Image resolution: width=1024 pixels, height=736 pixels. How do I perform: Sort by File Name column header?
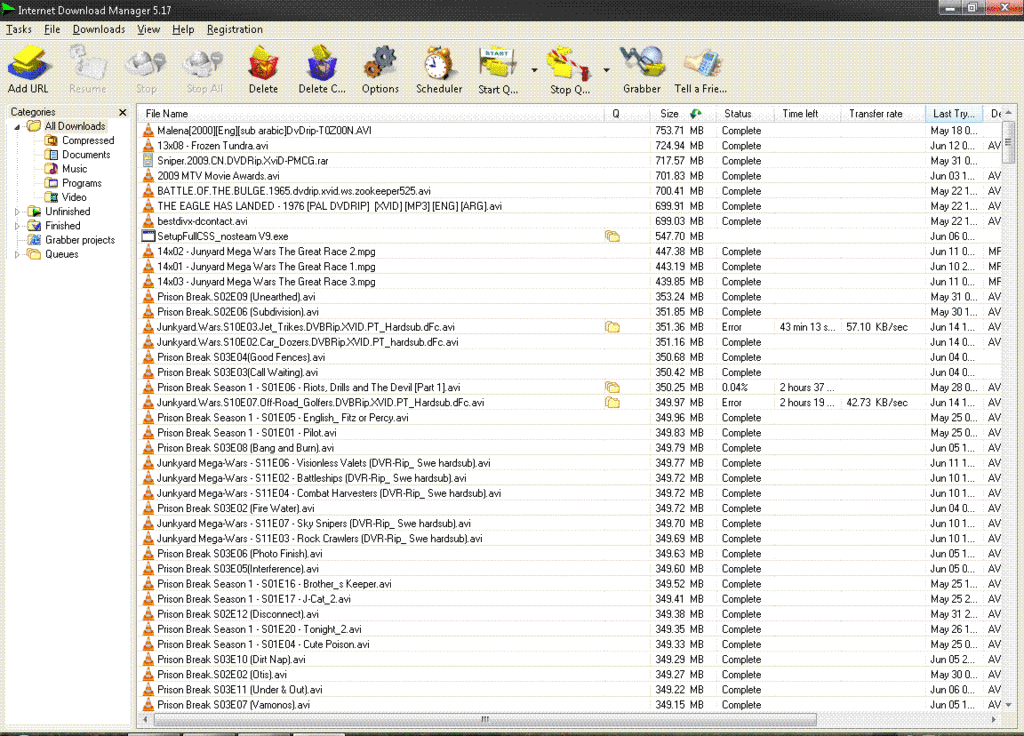click(371, 114)
